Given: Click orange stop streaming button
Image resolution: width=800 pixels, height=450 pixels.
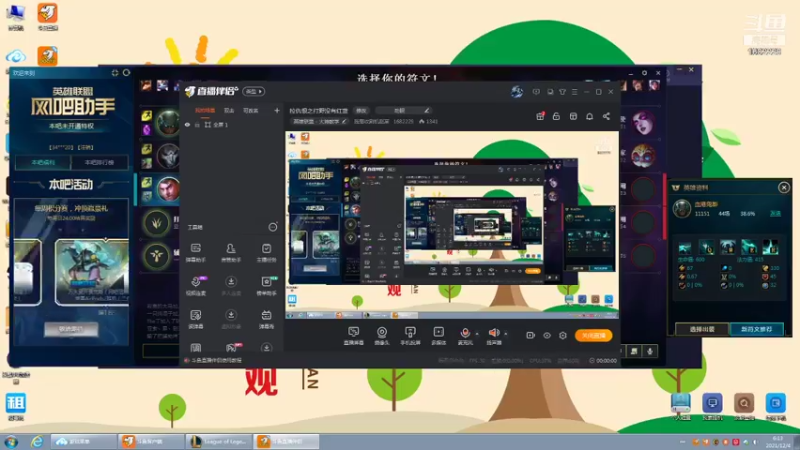Looking at the screenshot, I should (x=594, y=335).
